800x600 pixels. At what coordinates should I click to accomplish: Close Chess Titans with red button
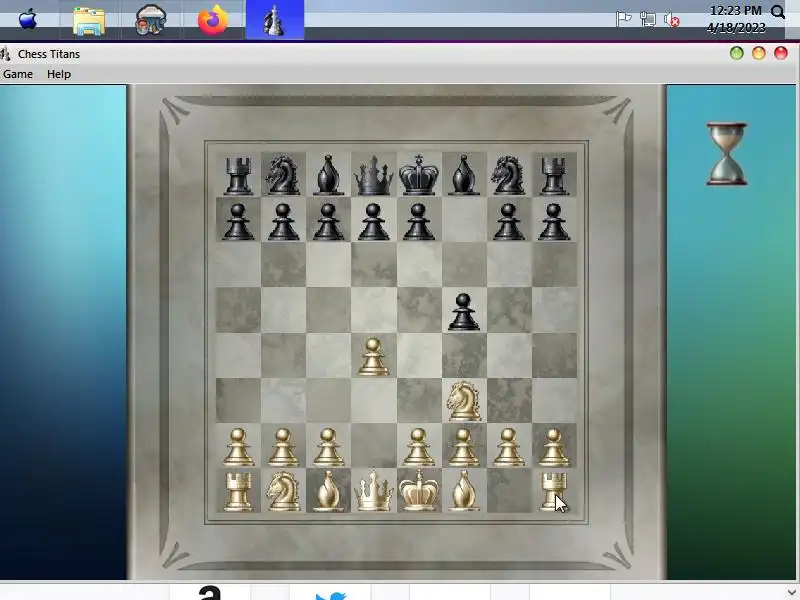tap(781, 53)
